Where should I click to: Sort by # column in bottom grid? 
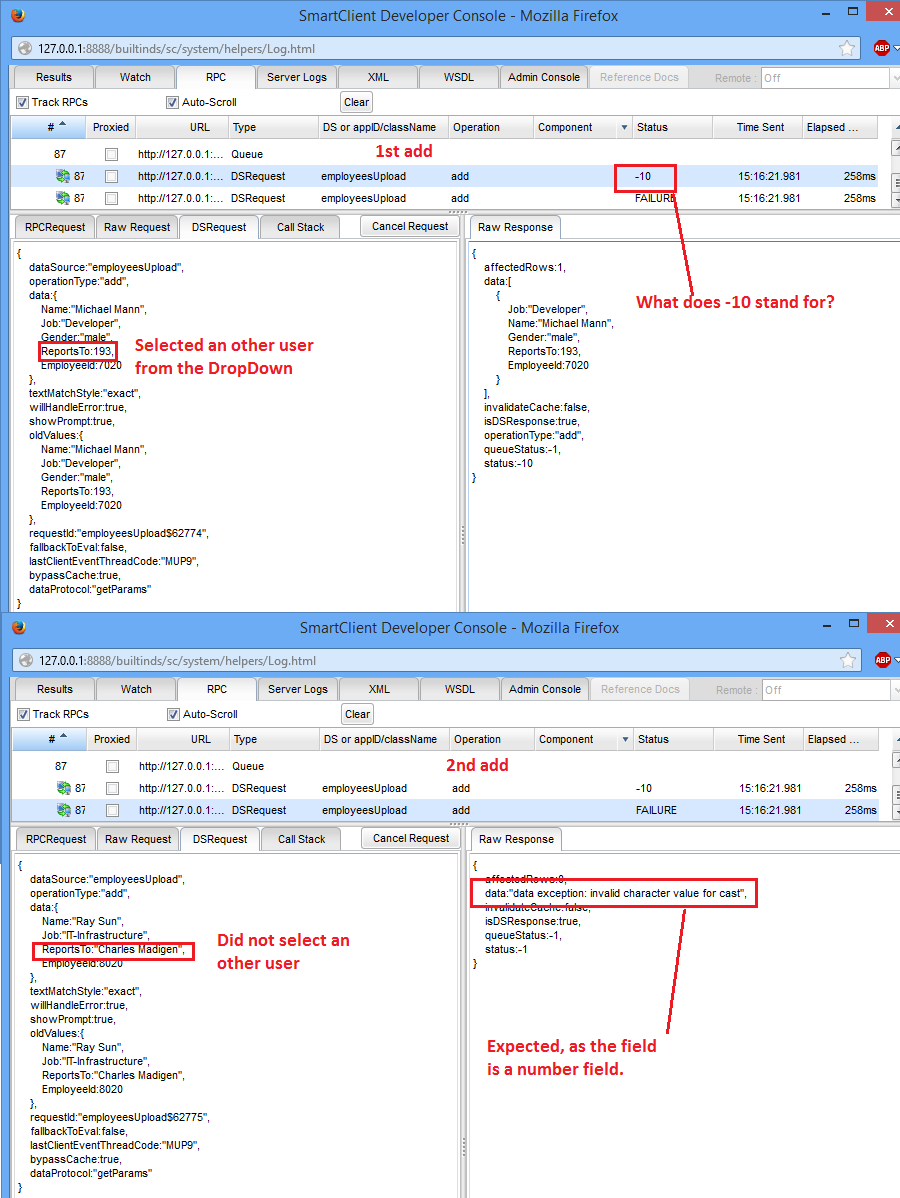pos(51,740)
